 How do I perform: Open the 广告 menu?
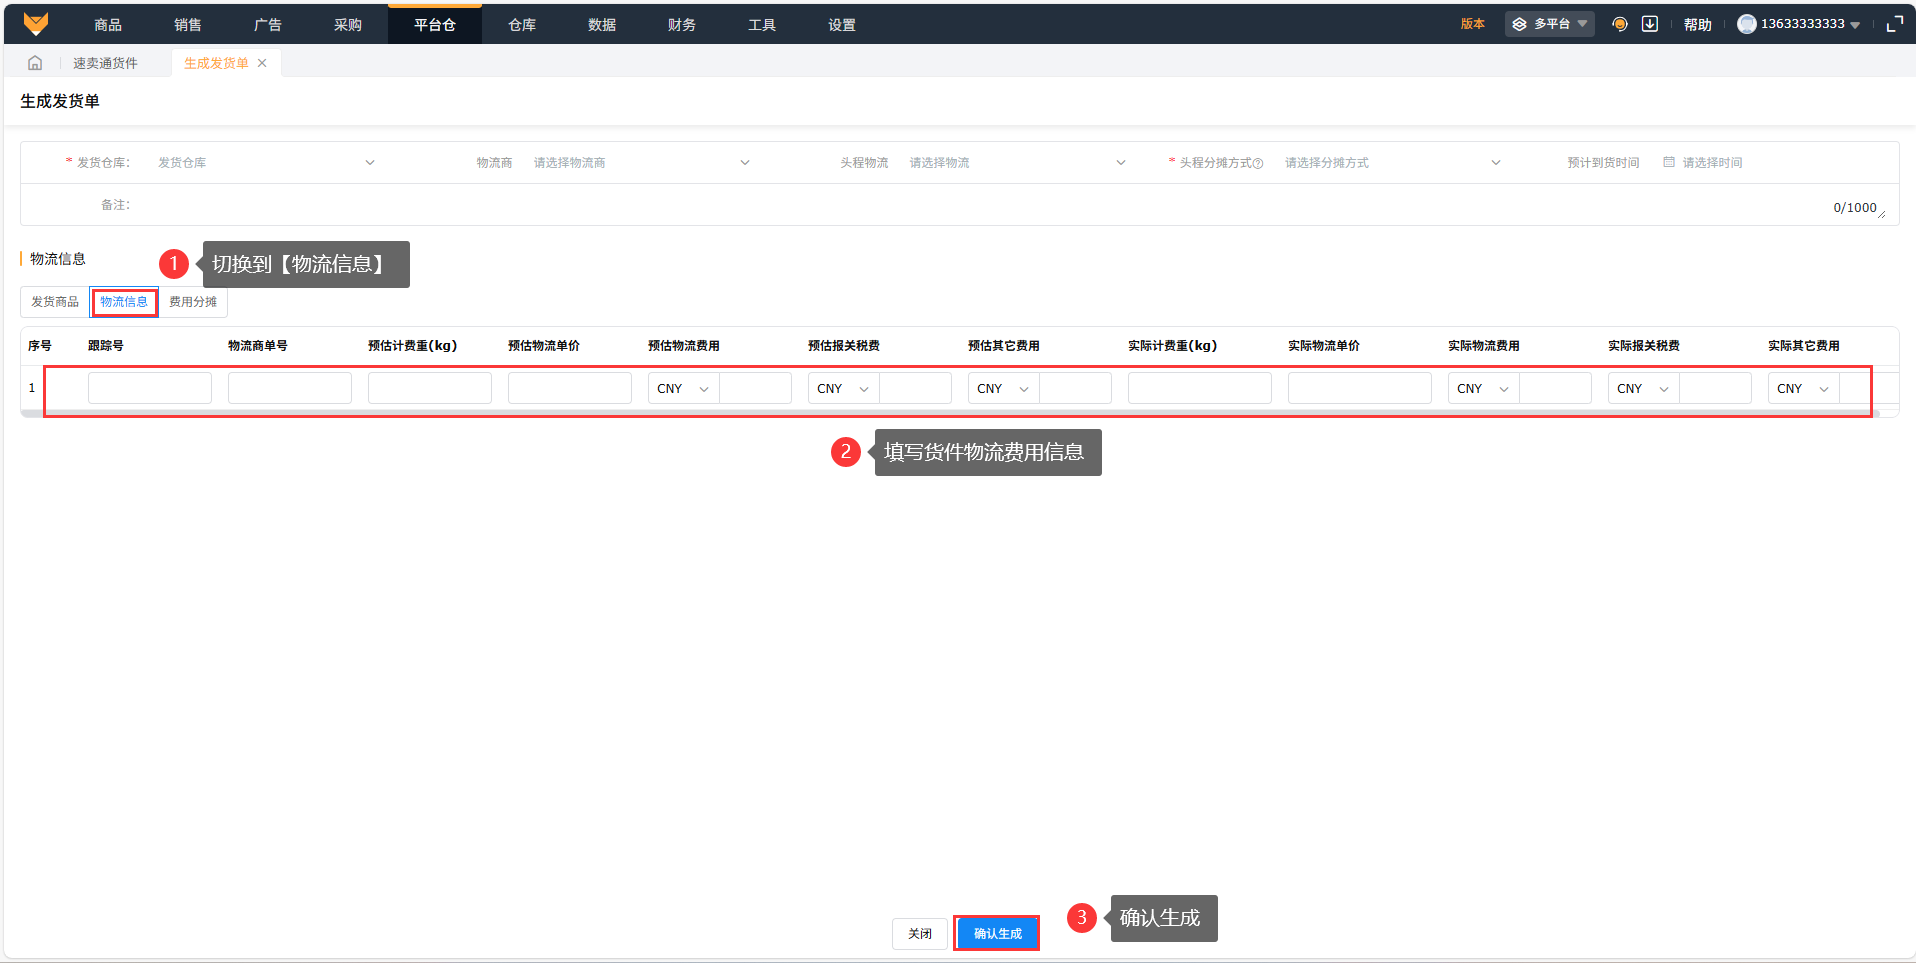268,24
